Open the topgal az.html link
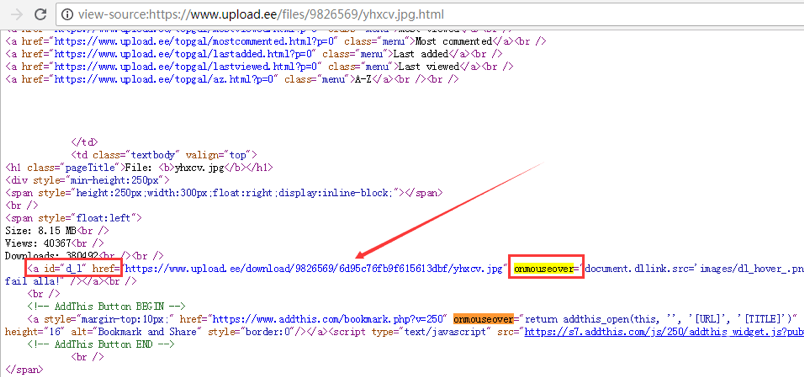 (165, 80)
